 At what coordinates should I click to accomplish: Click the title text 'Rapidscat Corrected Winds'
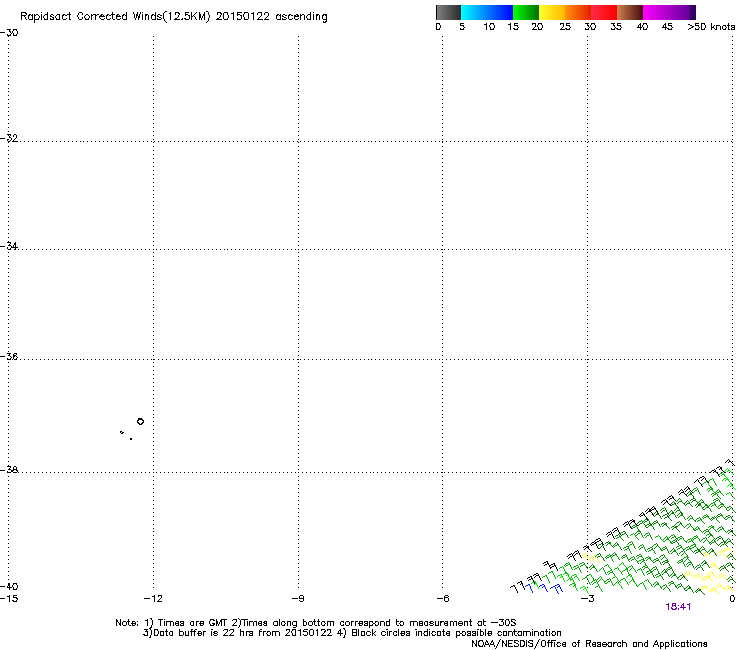[x=91, y=16]
